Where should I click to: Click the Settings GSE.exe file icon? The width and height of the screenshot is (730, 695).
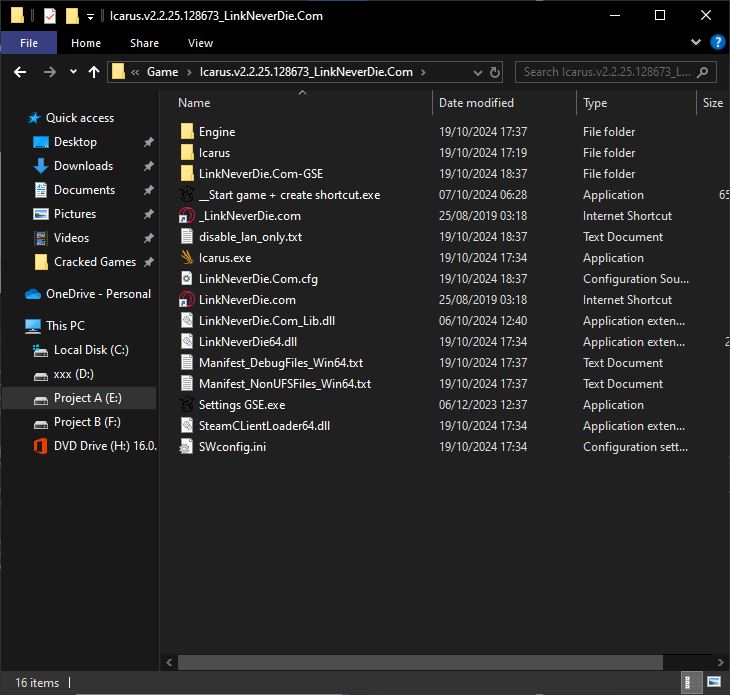186,405
